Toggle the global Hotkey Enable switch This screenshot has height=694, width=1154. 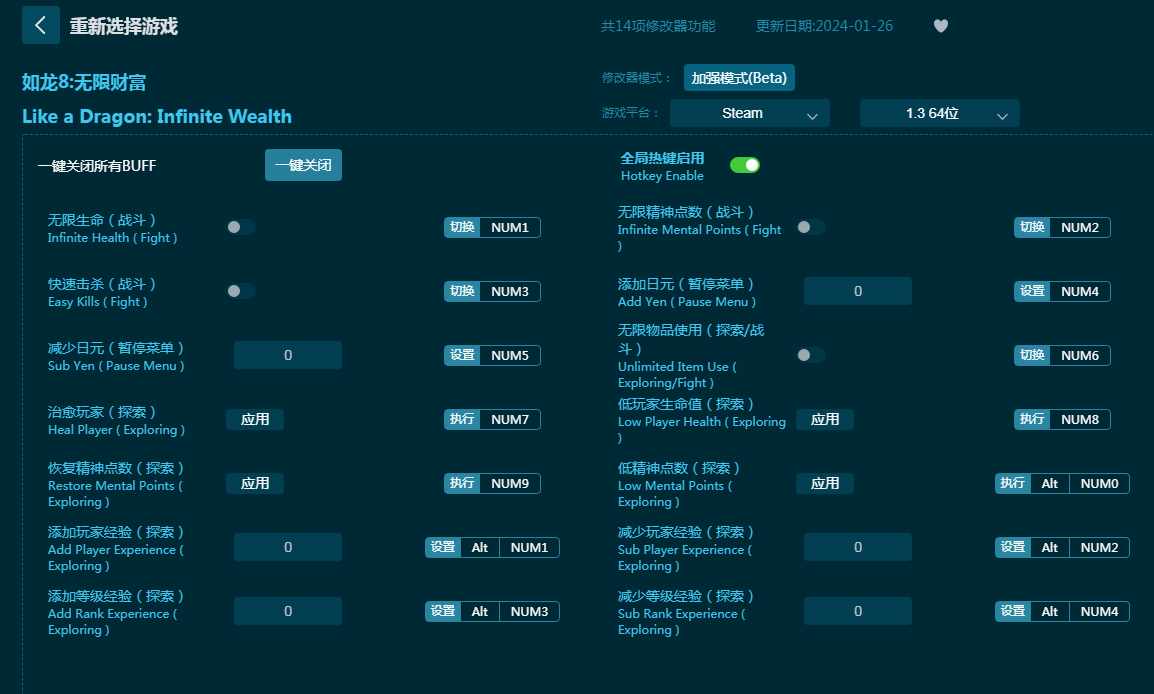(x=744, y=165)
